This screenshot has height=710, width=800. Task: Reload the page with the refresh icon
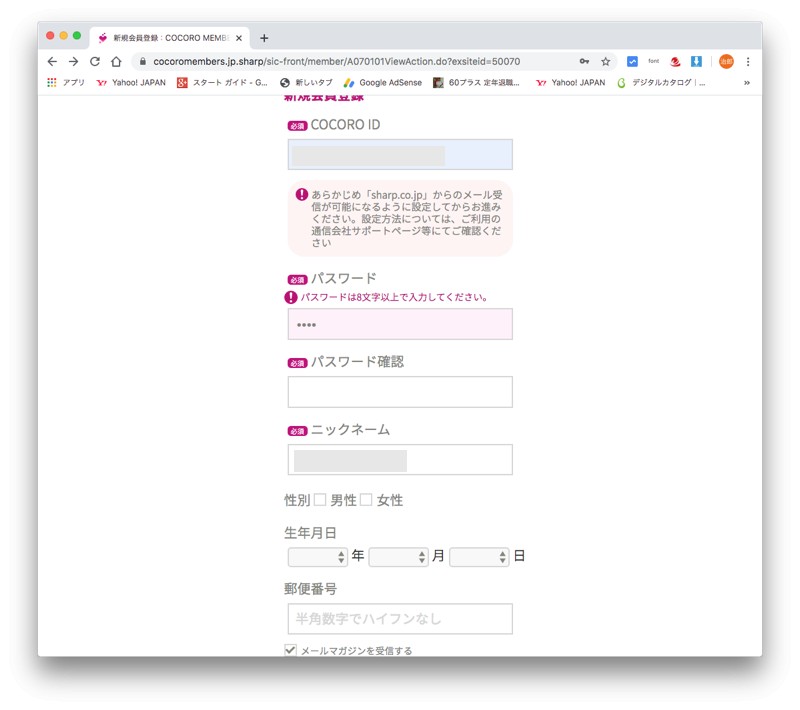click(x=95, y=61)
